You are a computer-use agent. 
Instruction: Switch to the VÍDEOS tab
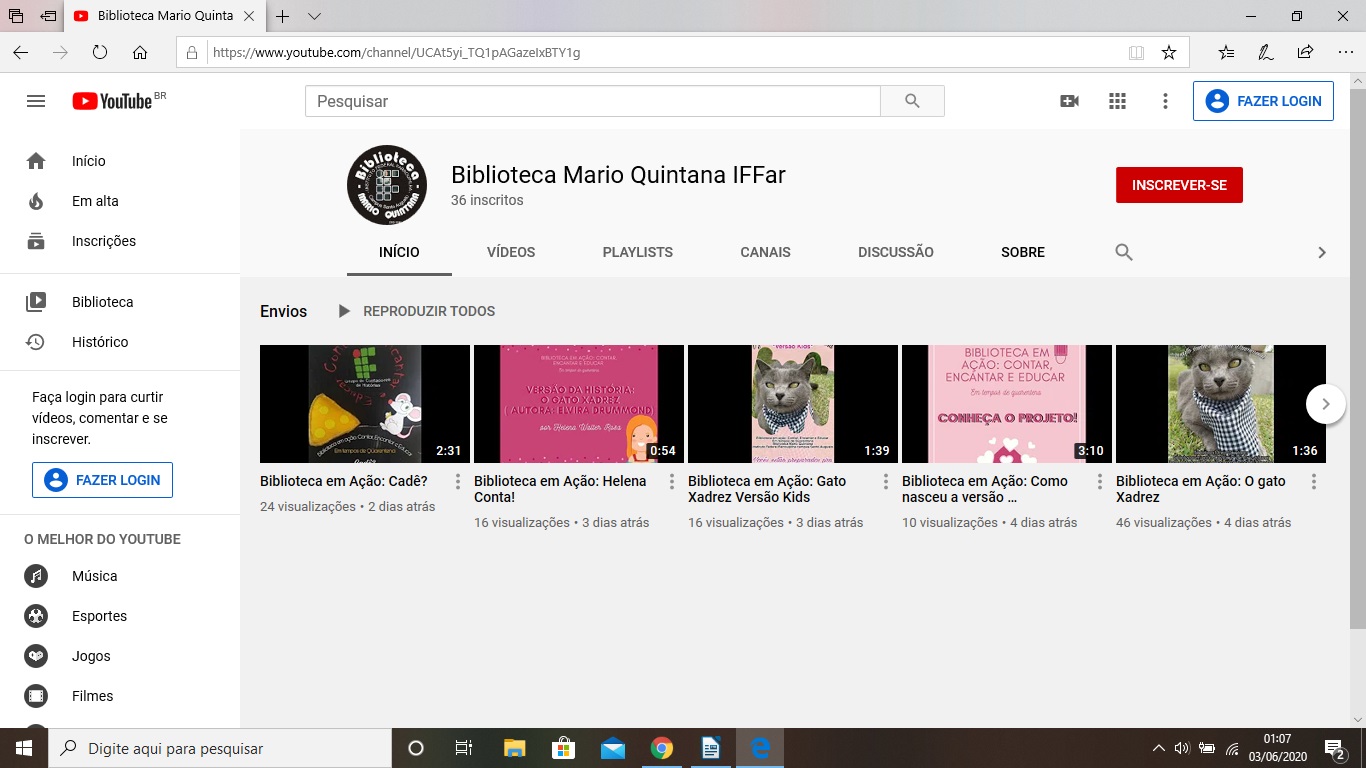(511, 252)
